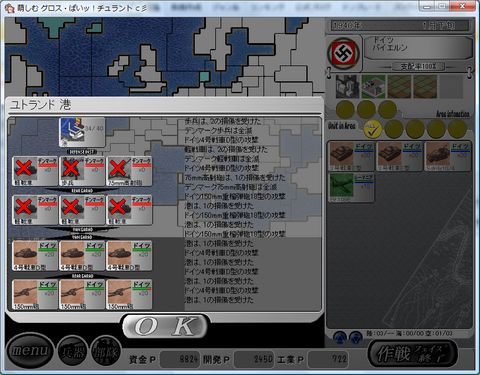End the phase with the 作戦フェイズ終了 button
The height and width of the screenshot is (375, 480).
tap(412, 354)
